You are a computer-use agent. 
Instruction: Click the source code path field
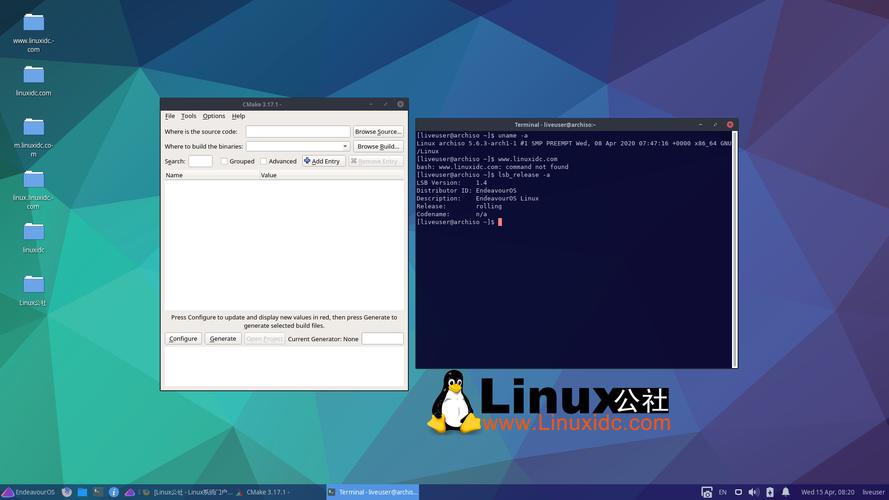point(298,132)
